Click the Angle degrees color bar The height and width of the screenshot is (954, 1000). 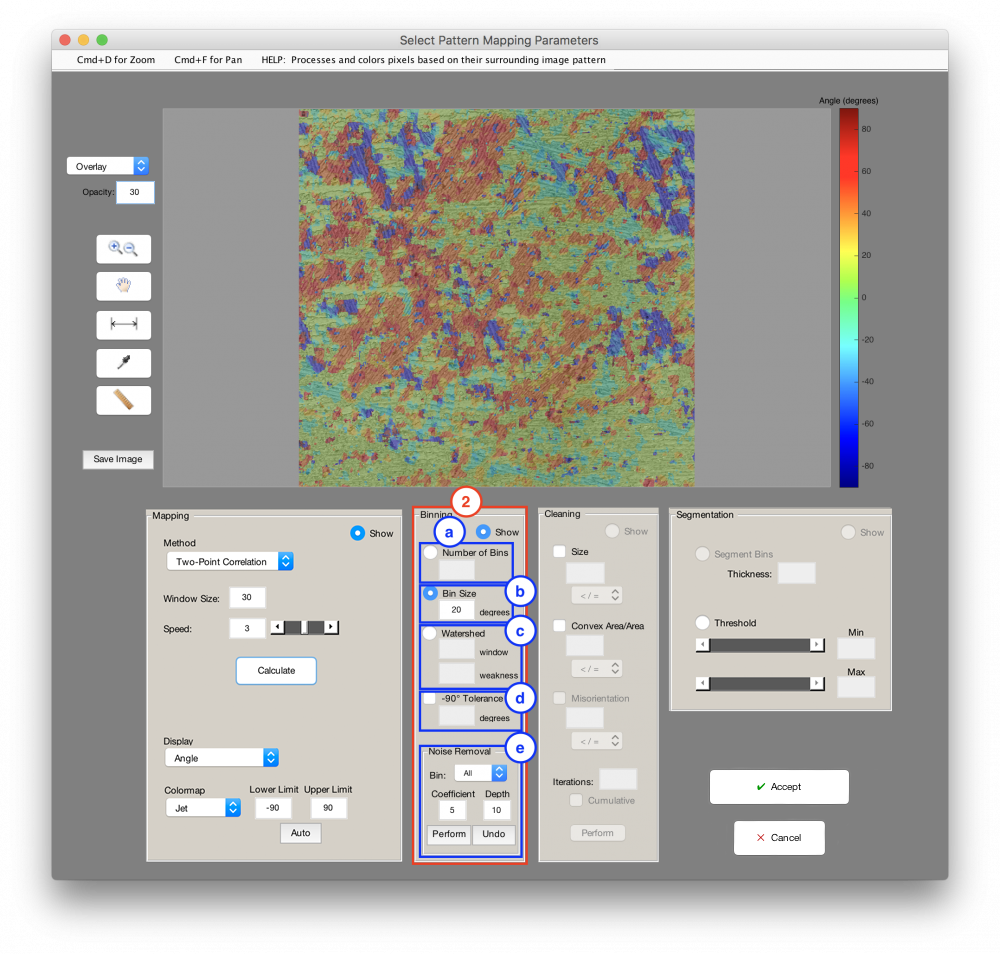coord(849,298)
